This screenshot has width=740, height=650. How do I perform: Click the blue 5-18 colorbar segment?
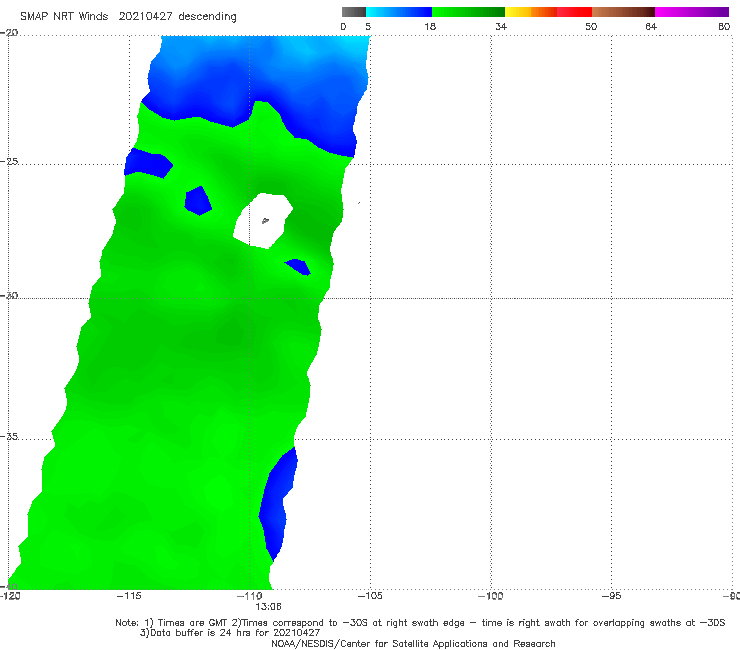[x=399, y=12]
